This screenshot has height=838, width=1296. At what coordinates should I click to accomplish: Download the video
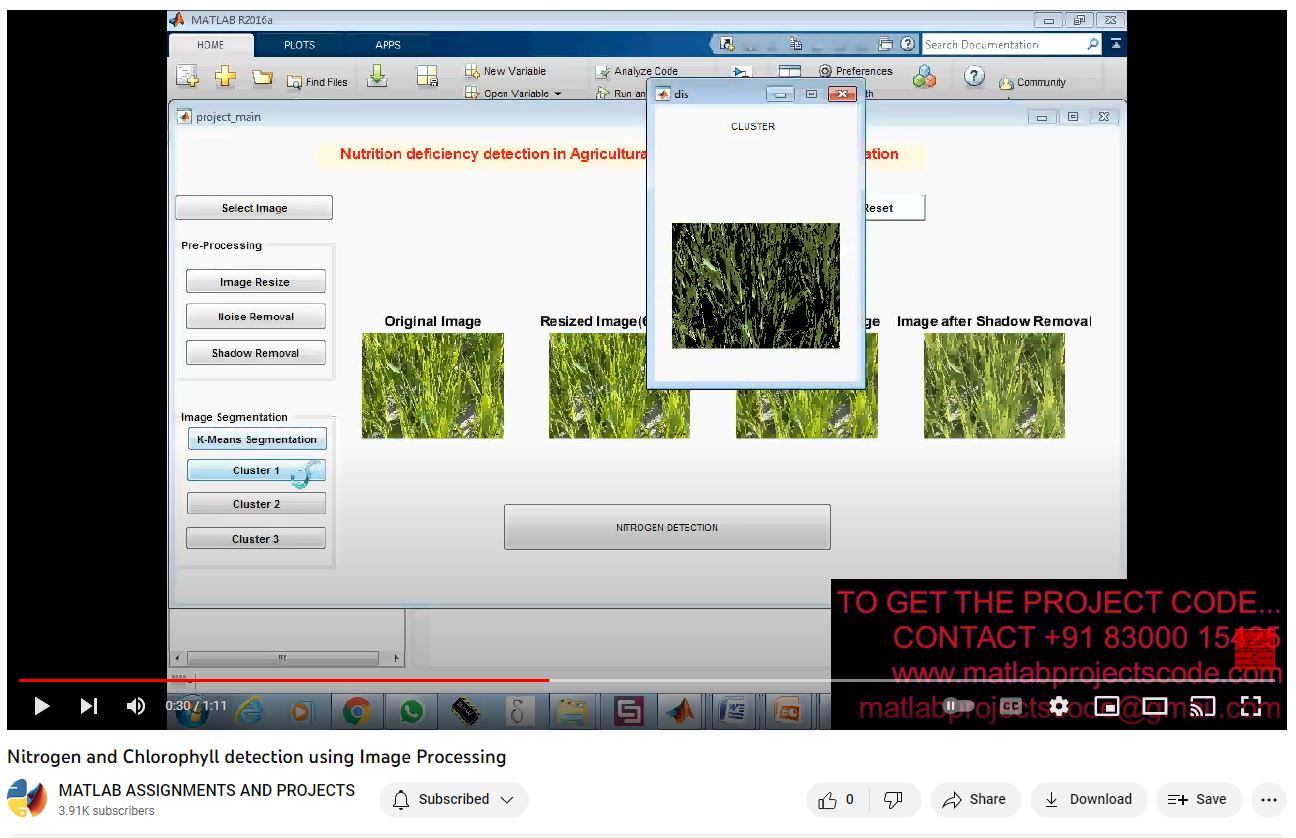coord(1088,799)
